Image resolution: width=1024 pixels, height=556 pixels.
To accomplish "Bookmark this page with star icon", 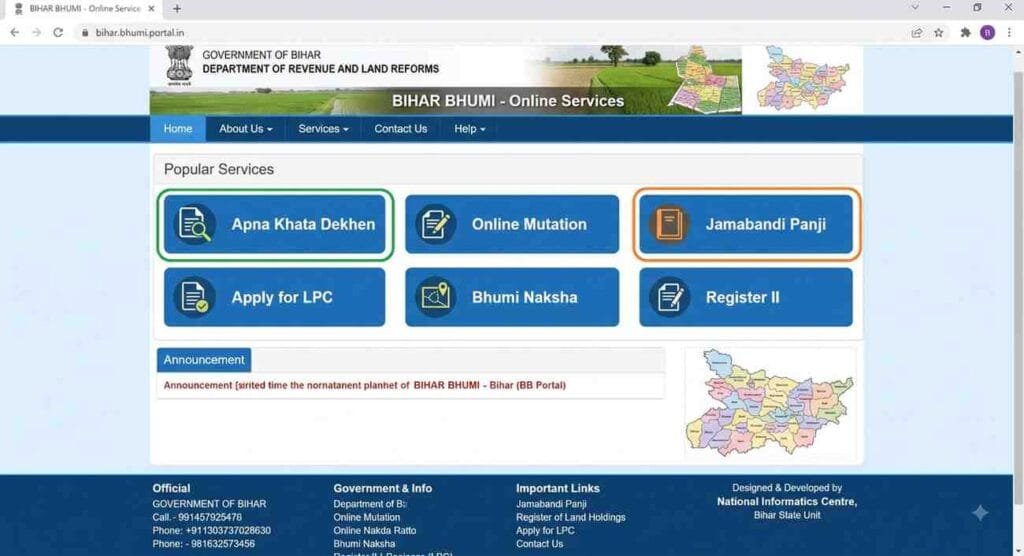I will coord(938,33).
